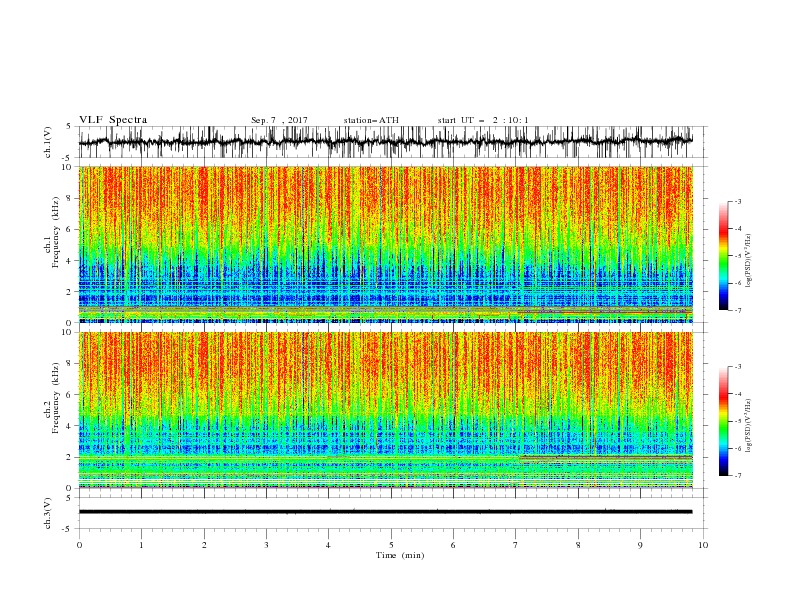Click the "-5" label on ch.3(V) axis

pyautogui.click(x=68, y=529)
